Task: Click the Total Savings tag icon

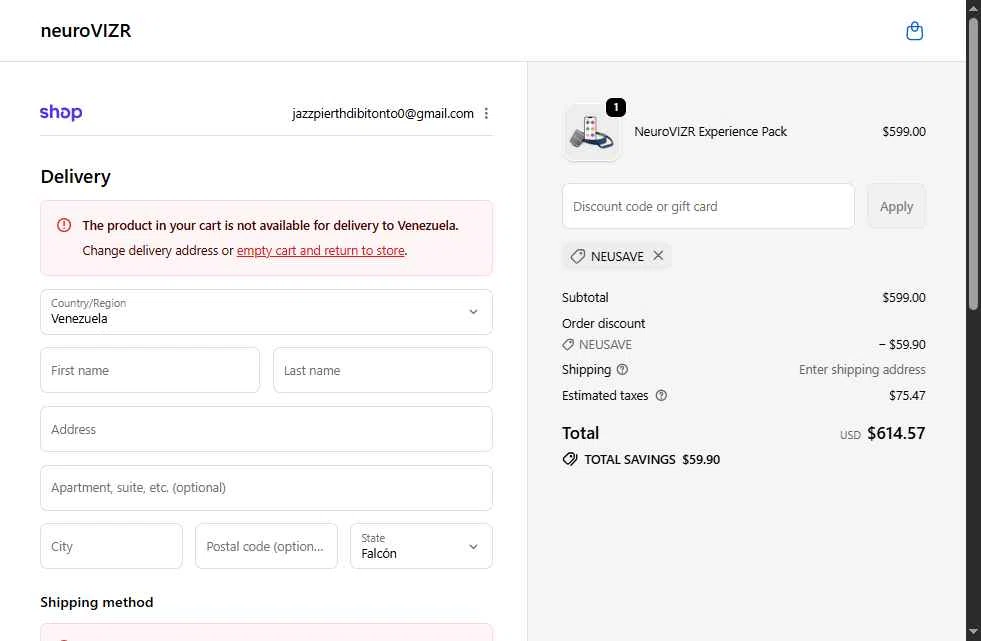Action: (569, 459)
